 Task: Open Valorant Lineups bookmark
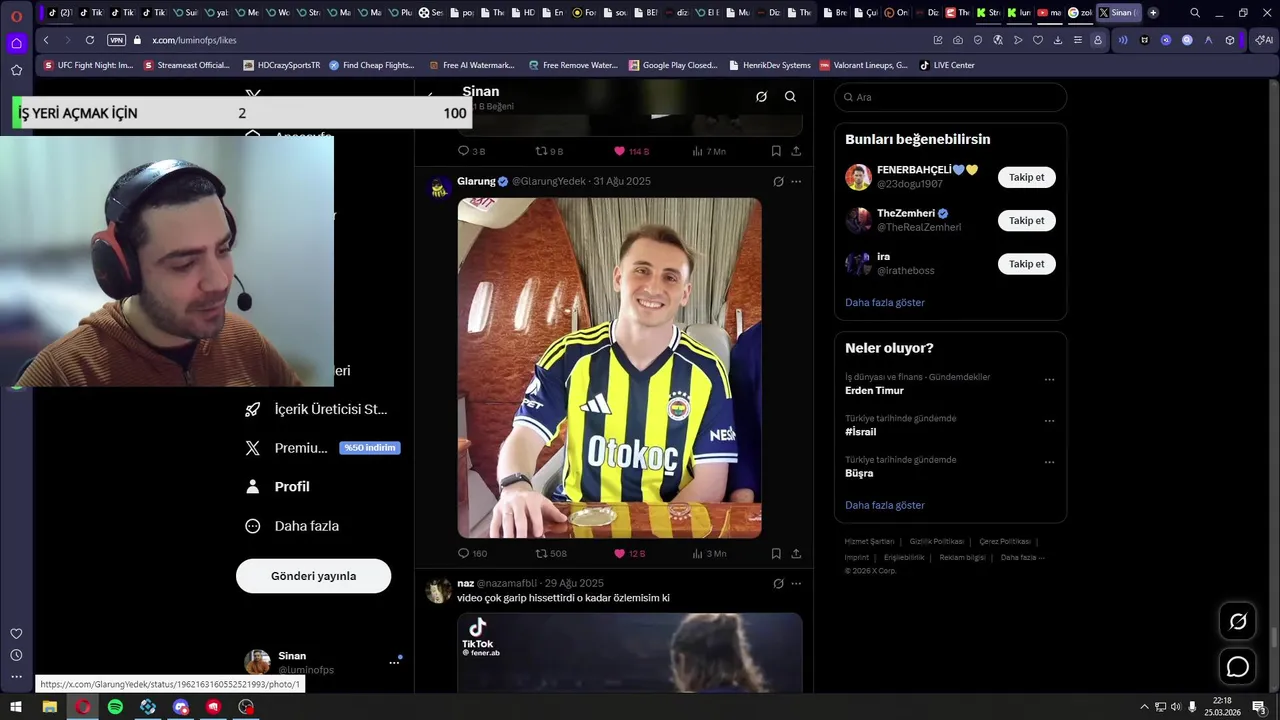click(863, 65)
